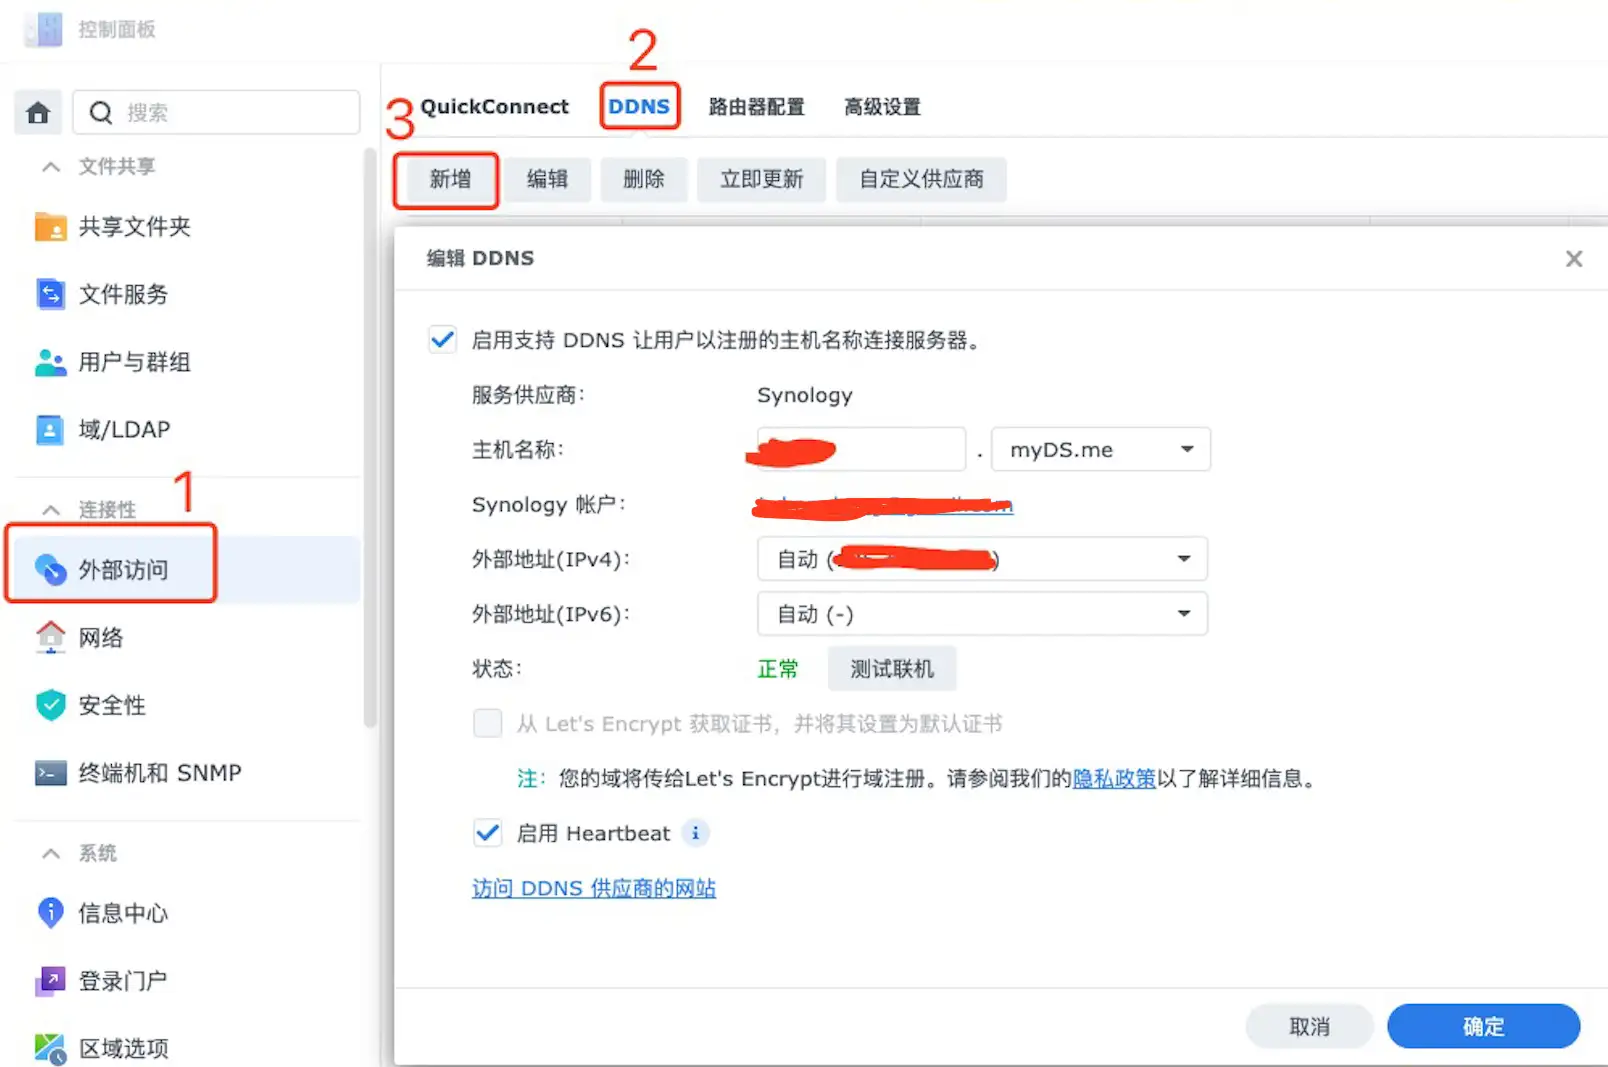Click the control panel search field
The height and width of the screenshot is (1067, 1608).
[x=230, y=113]
